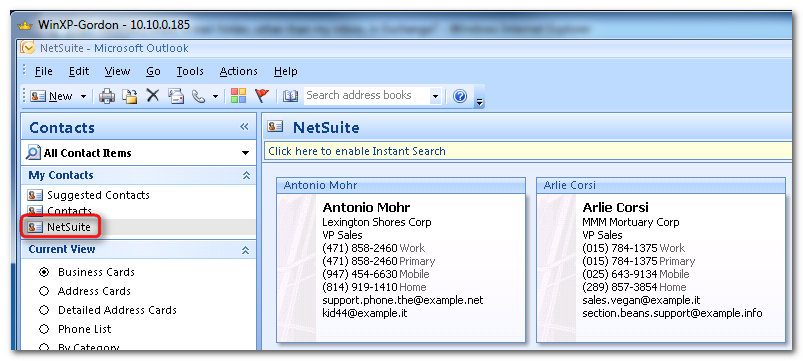Screen dimensions: 803x361
Task: Click here to enable Instant Search
Action: (357, 151)
